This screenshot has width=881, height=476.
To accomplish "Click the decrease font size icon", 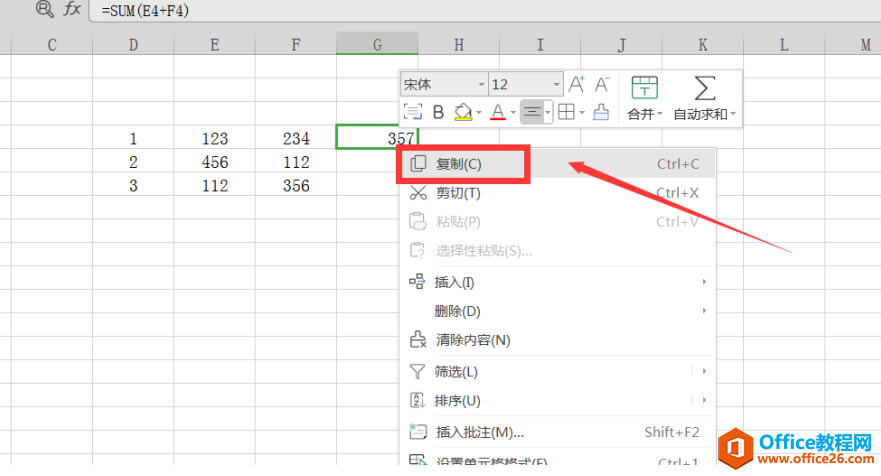I will pyautogui.click(x=602, y=84).
